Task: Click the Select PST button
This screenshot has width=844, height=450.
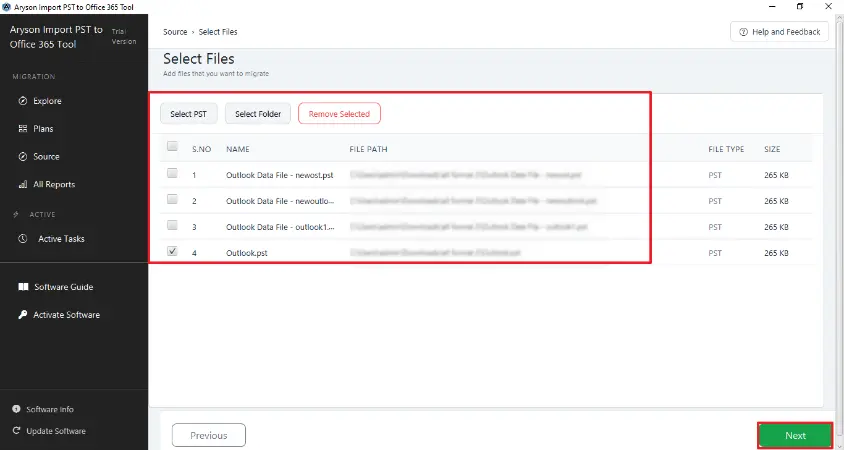Action: tap(188, 114)
